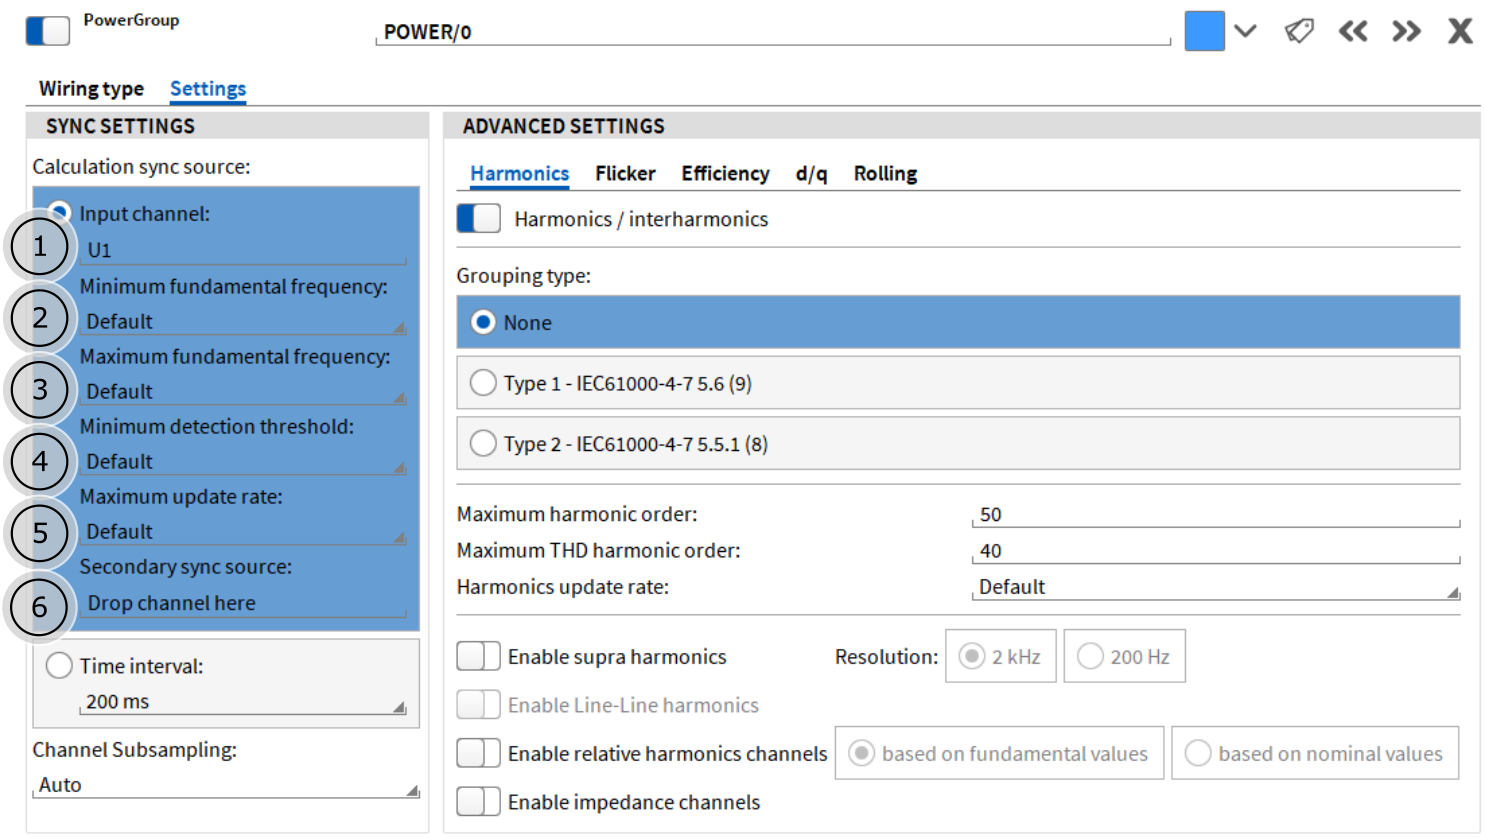Edit Maximum THD harmonic order value 40
Viewport: 1485px width, 839px height.
coord(1216,551)
